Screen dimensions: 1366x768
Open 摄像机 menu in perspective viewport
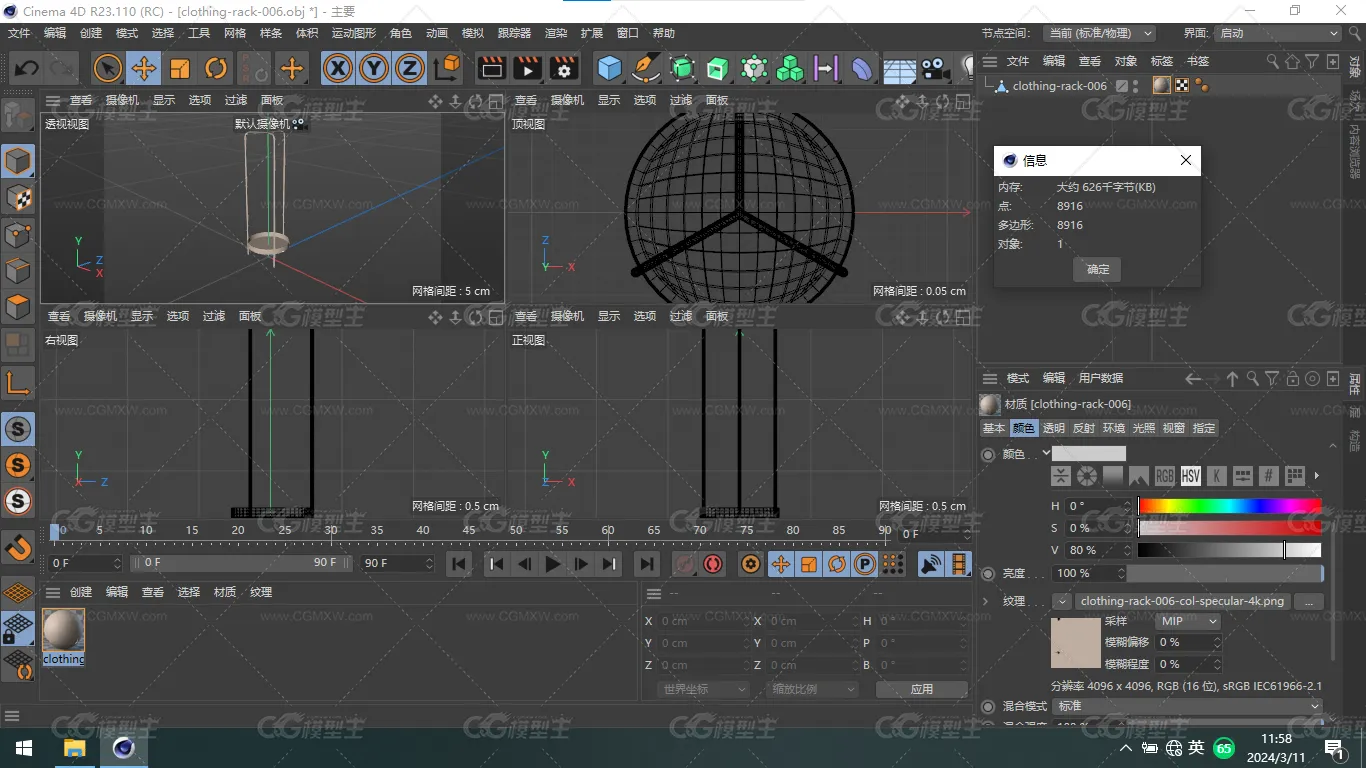pyautogui.click(x=122, y=100)
